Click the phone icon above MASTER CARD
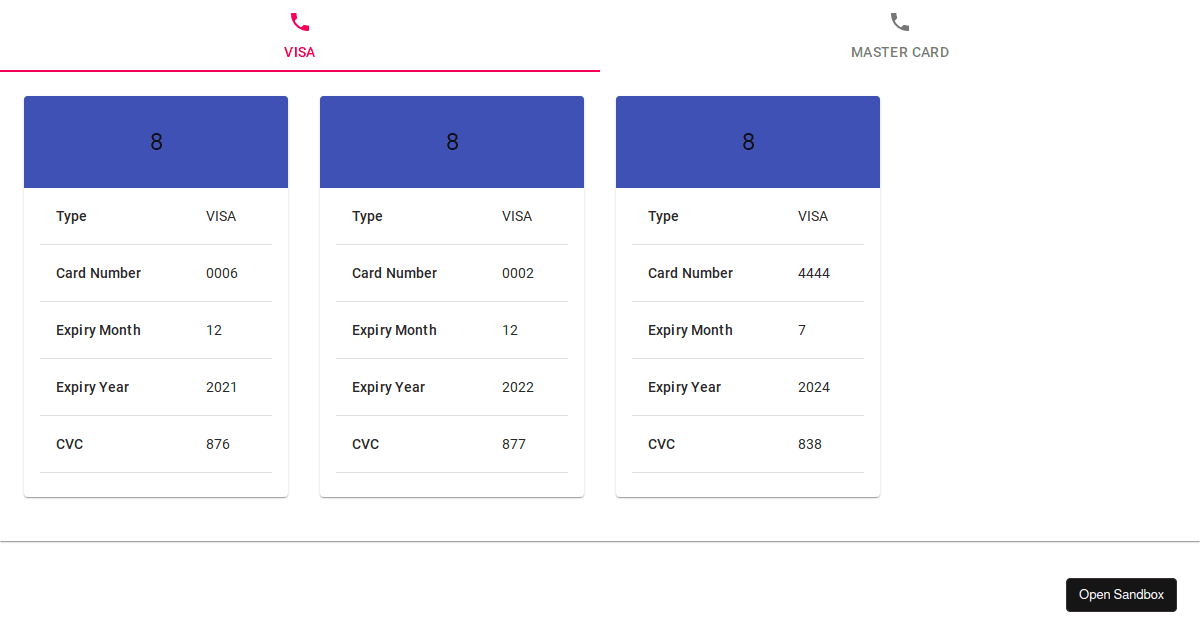 [900, 22]
